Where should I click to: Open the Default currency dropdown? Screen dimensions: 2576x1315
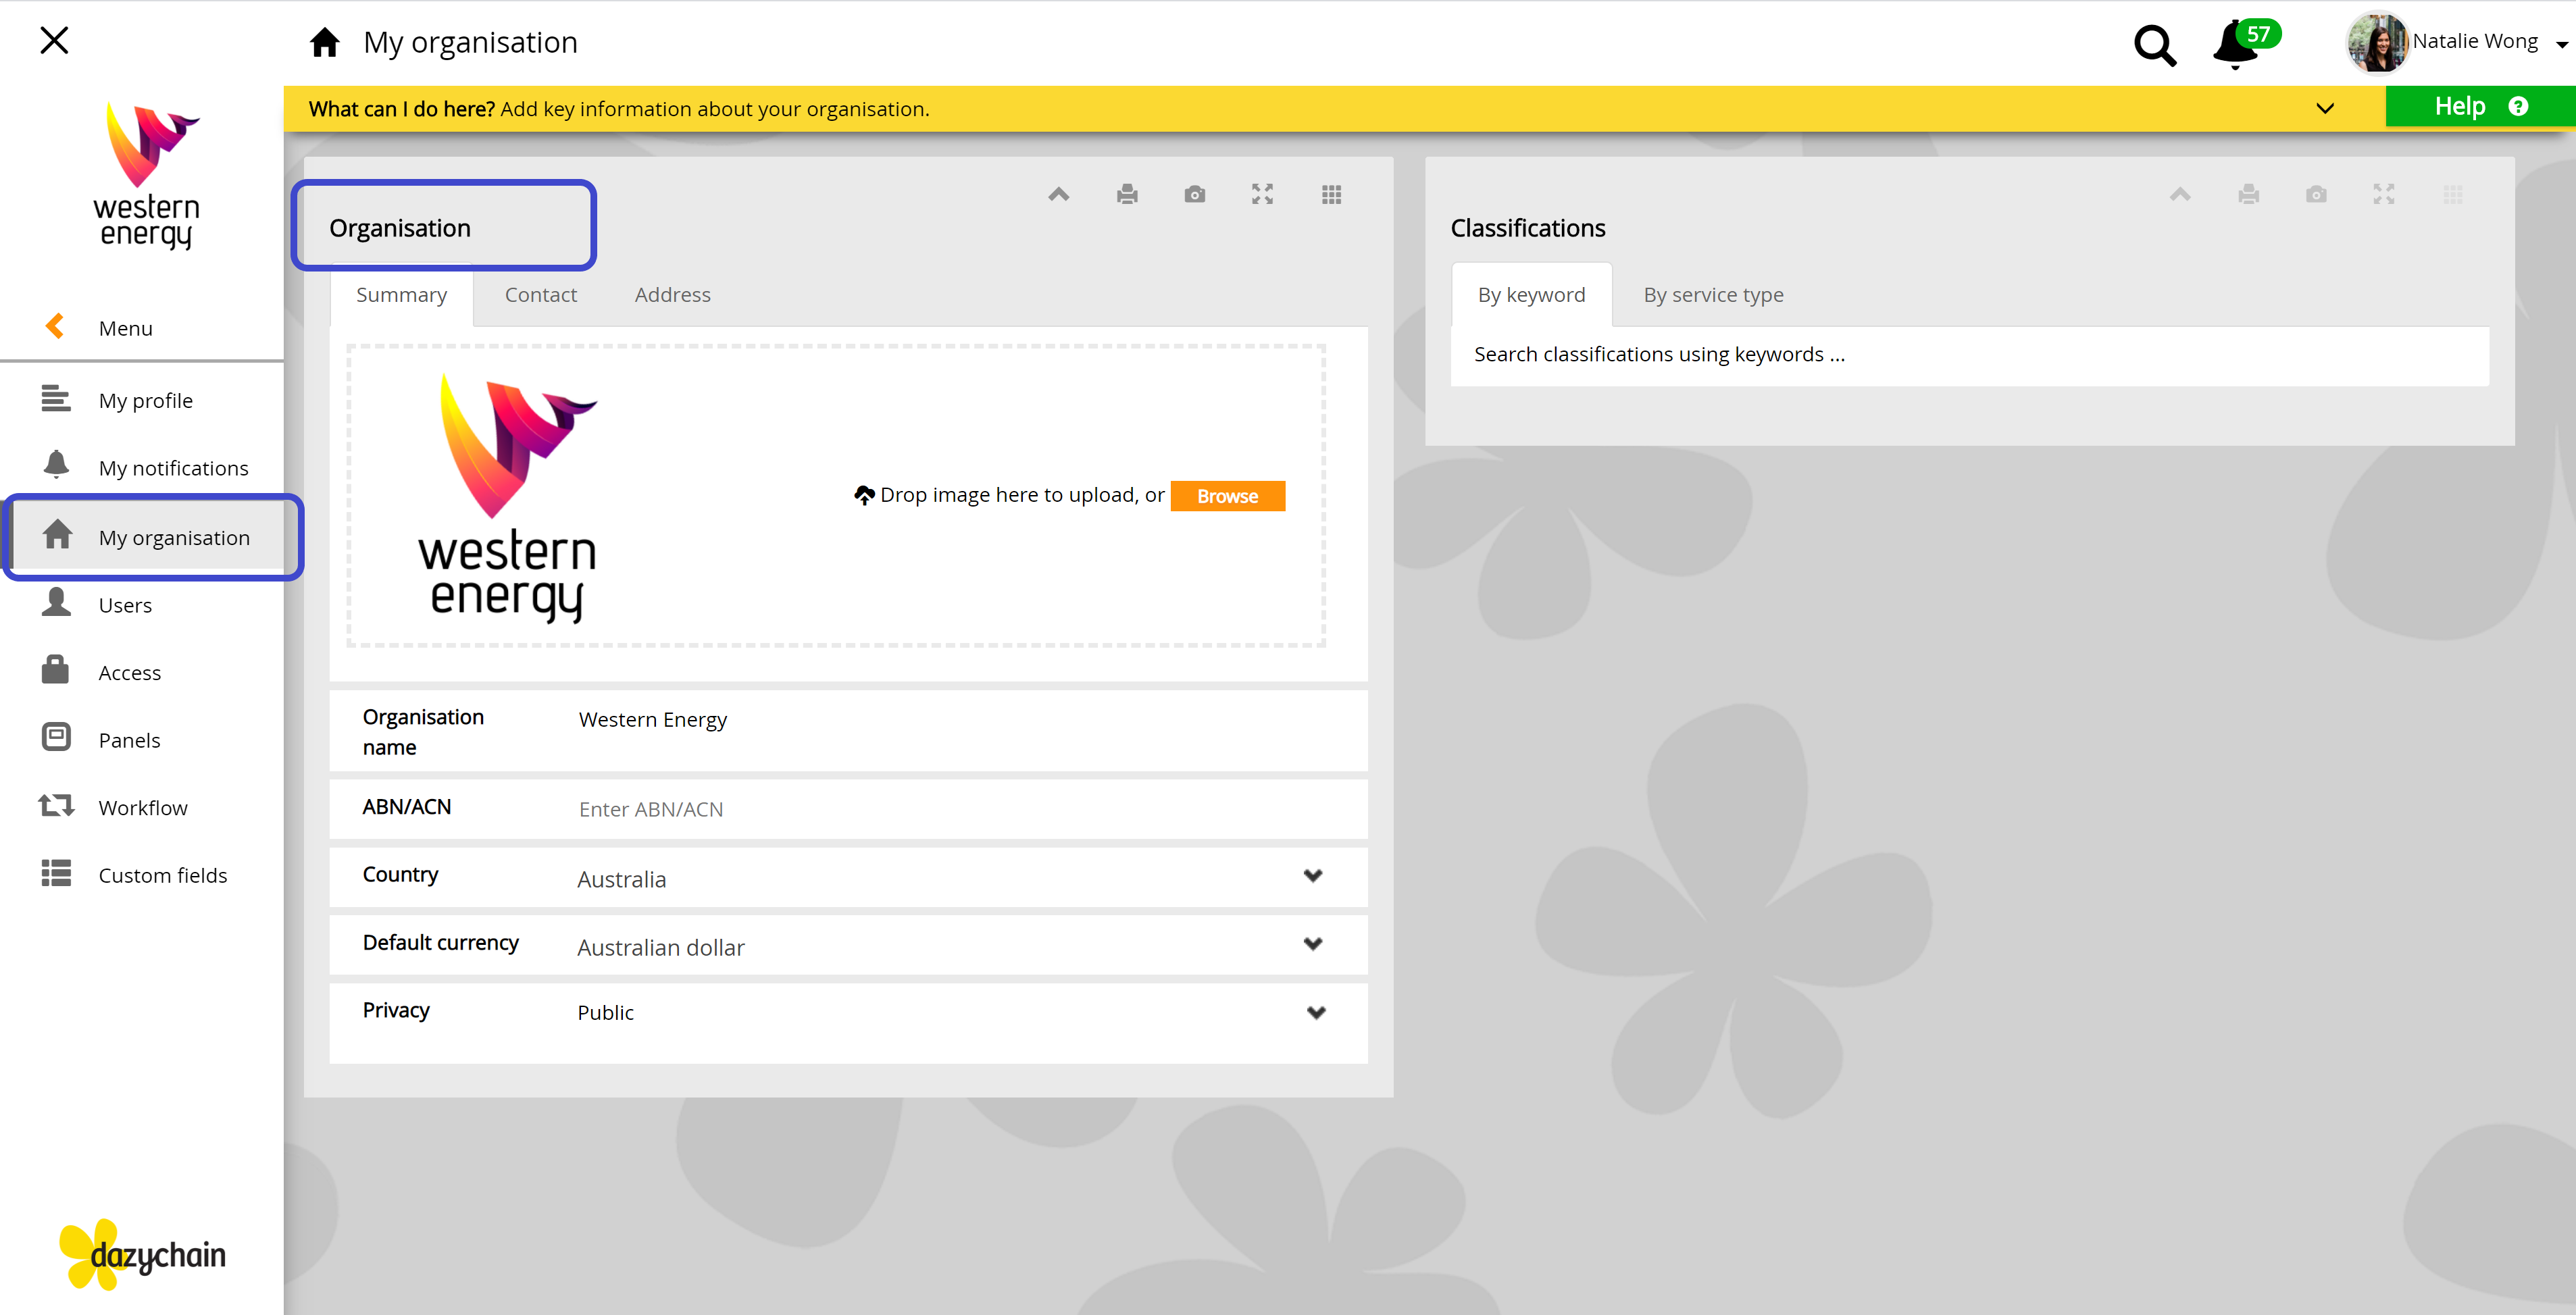(848, 945)
